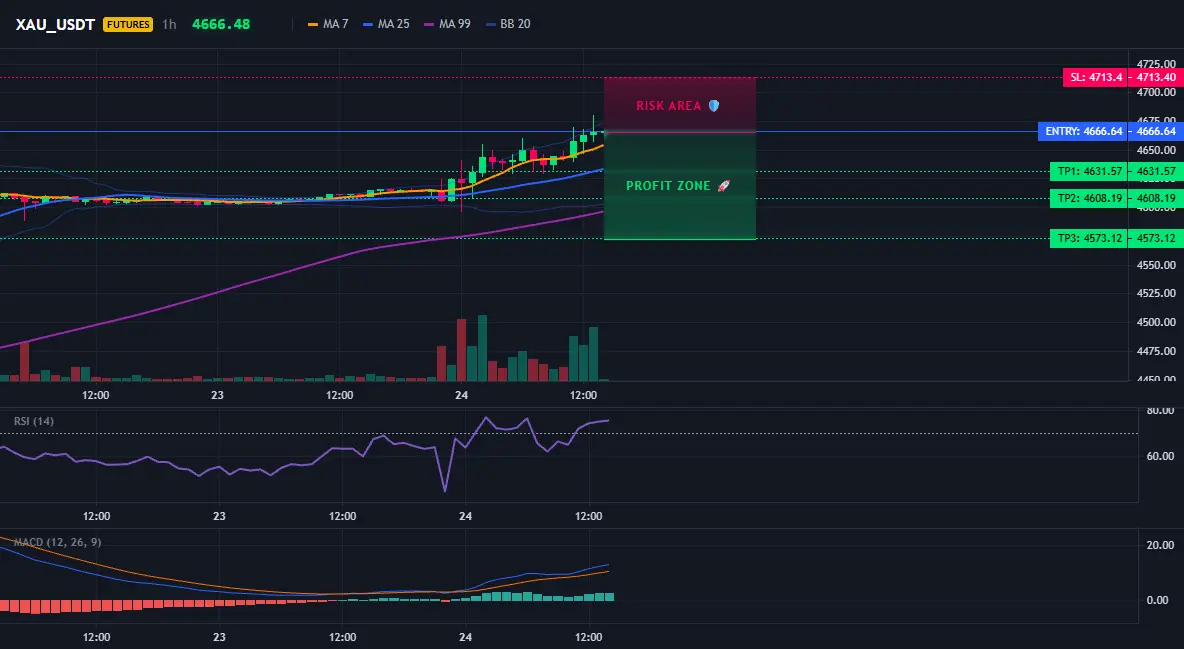The height and width of the screenshot is (649, 1184).
Task: Click the 4573.12 price axis tag
Action: point(1156,238)
